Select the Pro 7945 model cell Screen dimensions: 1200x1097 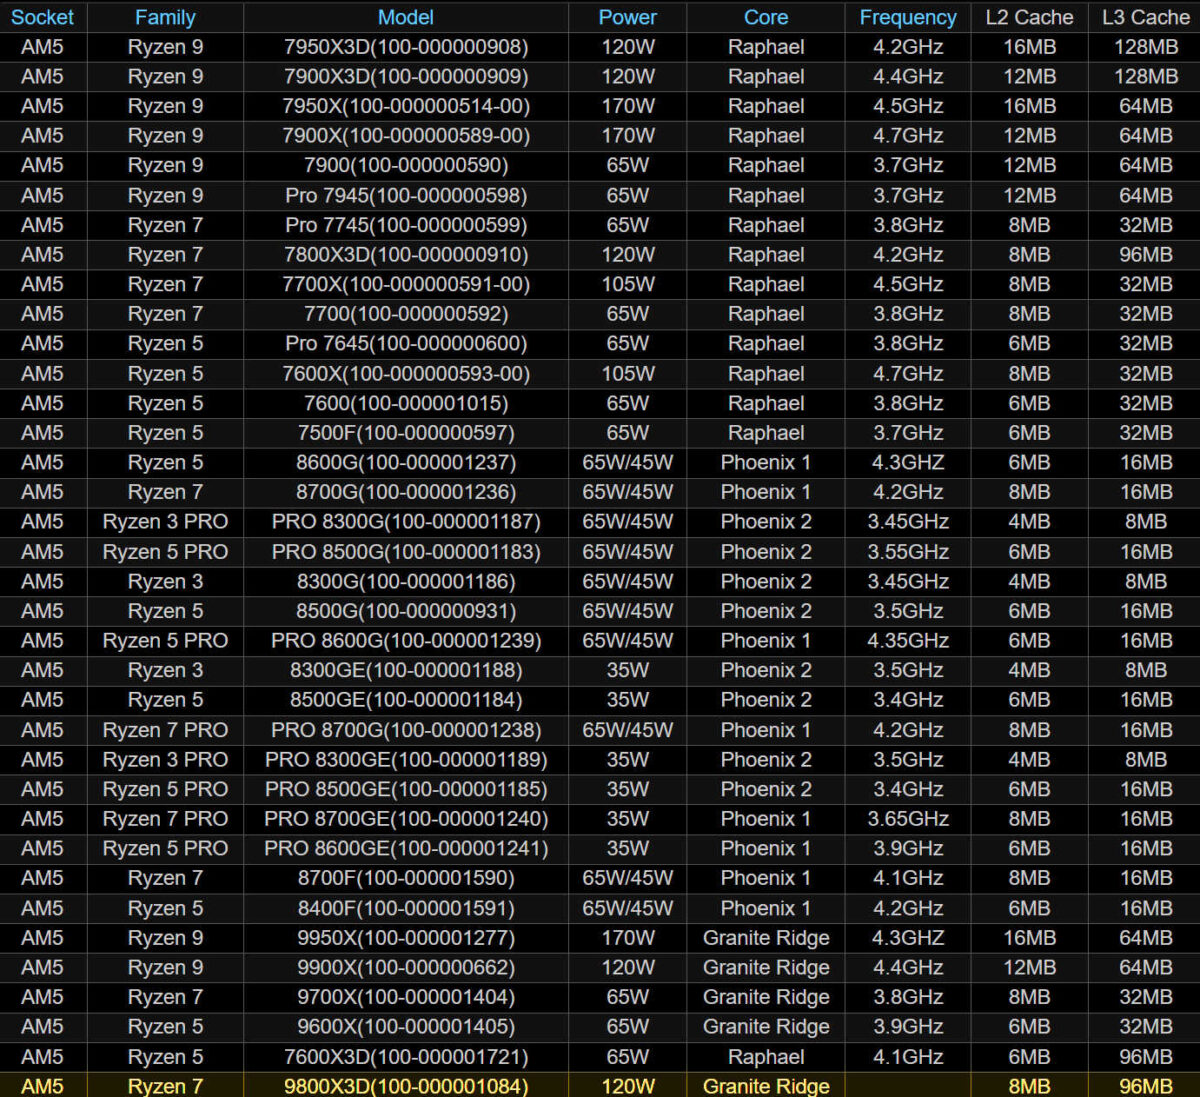pos(405,196)
